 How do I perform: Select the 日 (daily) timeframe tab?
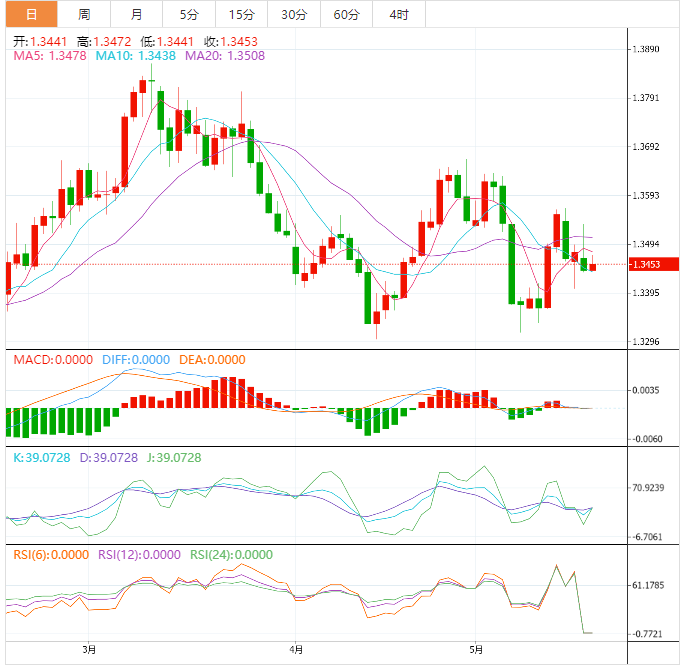[x=31, y=14]
